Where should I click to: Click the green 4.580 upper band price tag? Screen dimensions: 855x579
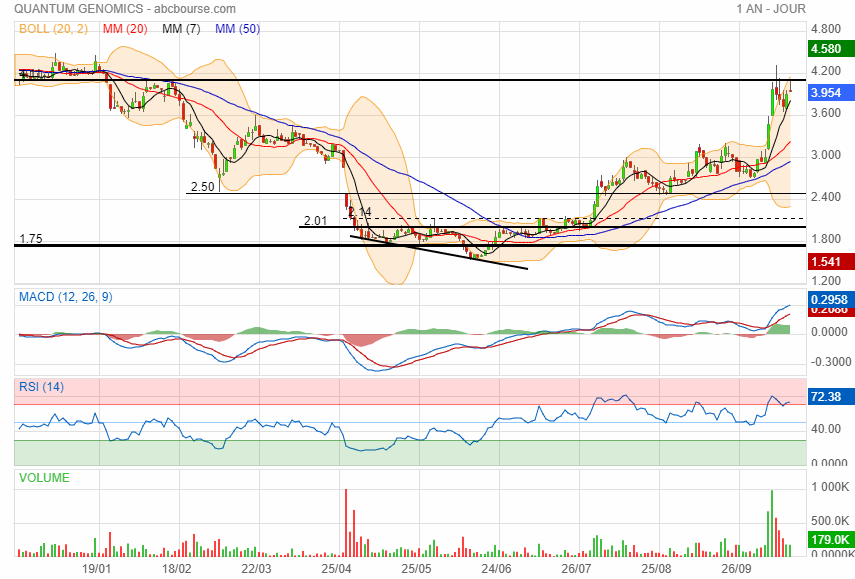coord(826,48)
